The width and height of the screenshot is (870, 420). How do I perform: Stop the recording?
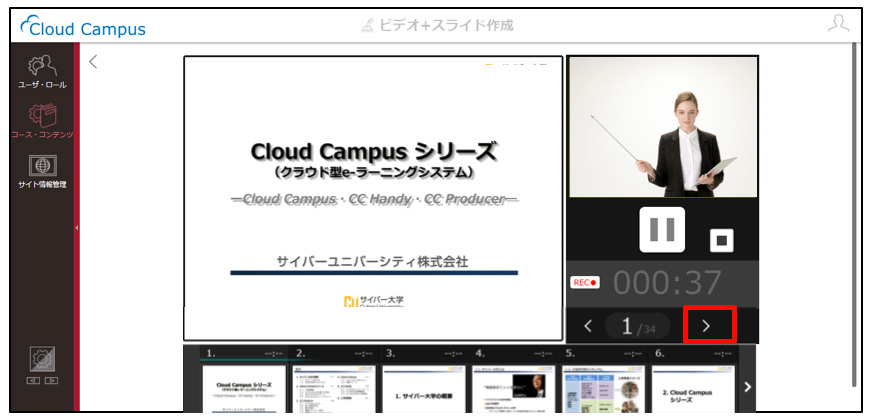(722, 240)
